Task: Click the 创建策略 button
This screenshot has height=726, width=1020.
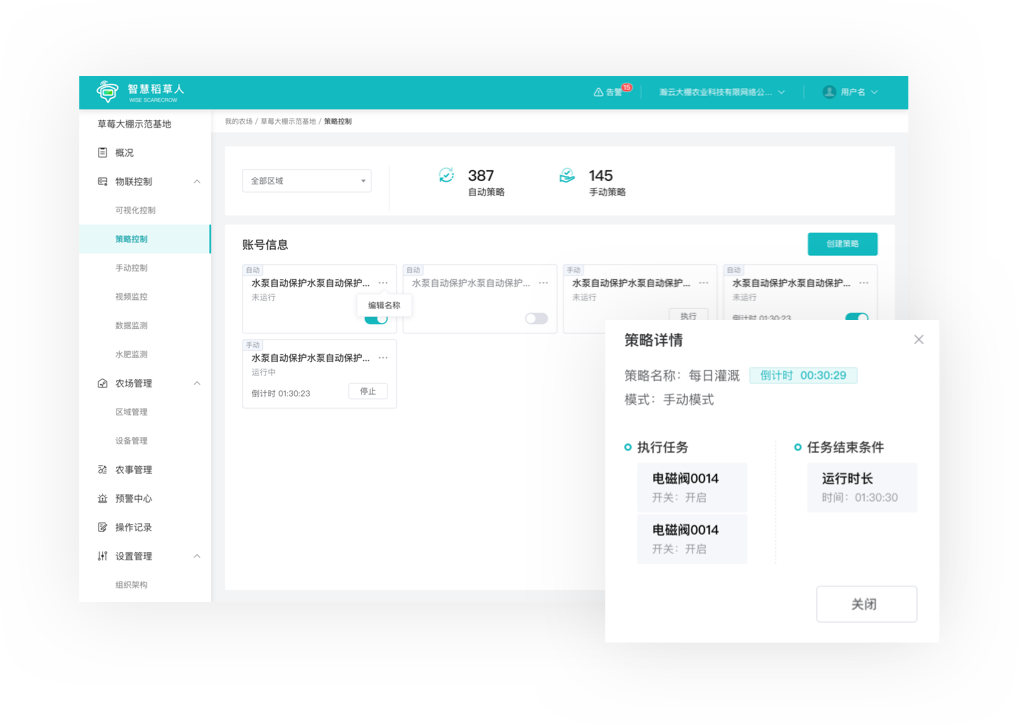Action: click(842, 244)
